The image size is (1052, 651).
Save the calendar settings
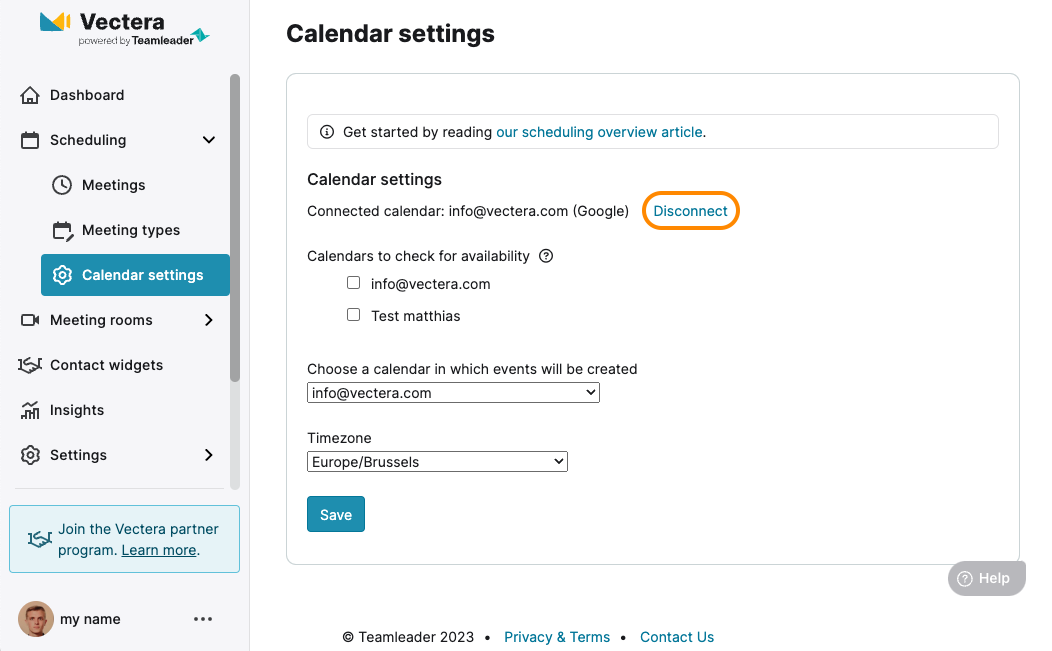(x=336, y=514)
